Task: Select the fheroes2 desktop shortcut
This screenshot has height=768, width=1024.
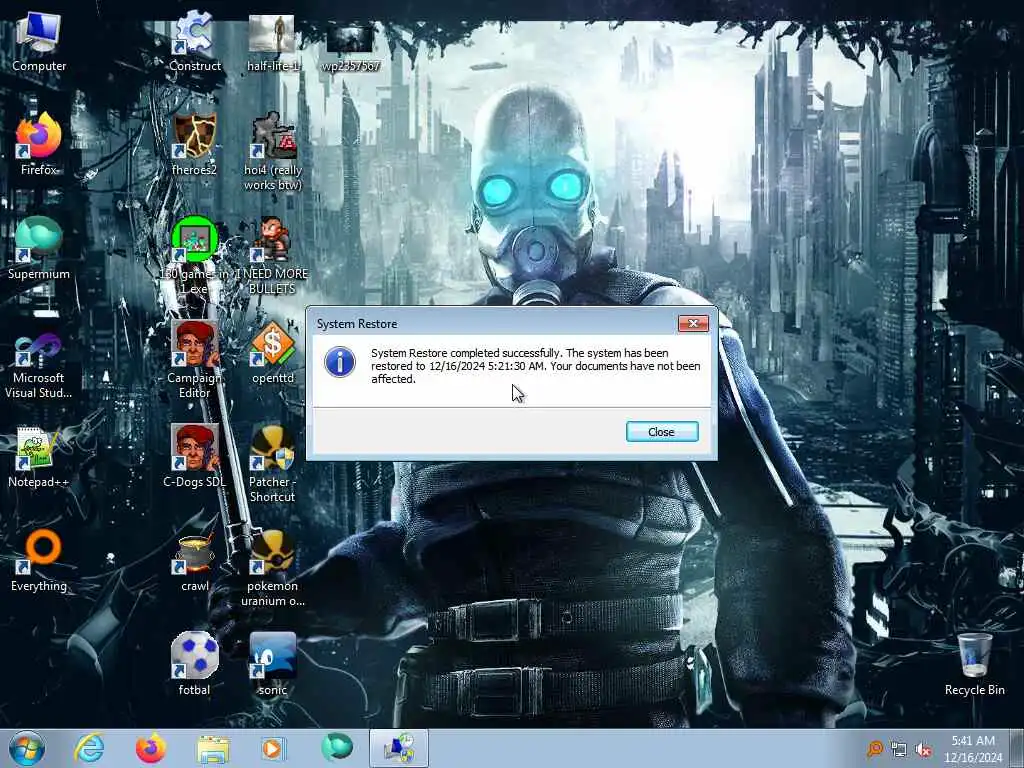Action: [x=194, y=144]
